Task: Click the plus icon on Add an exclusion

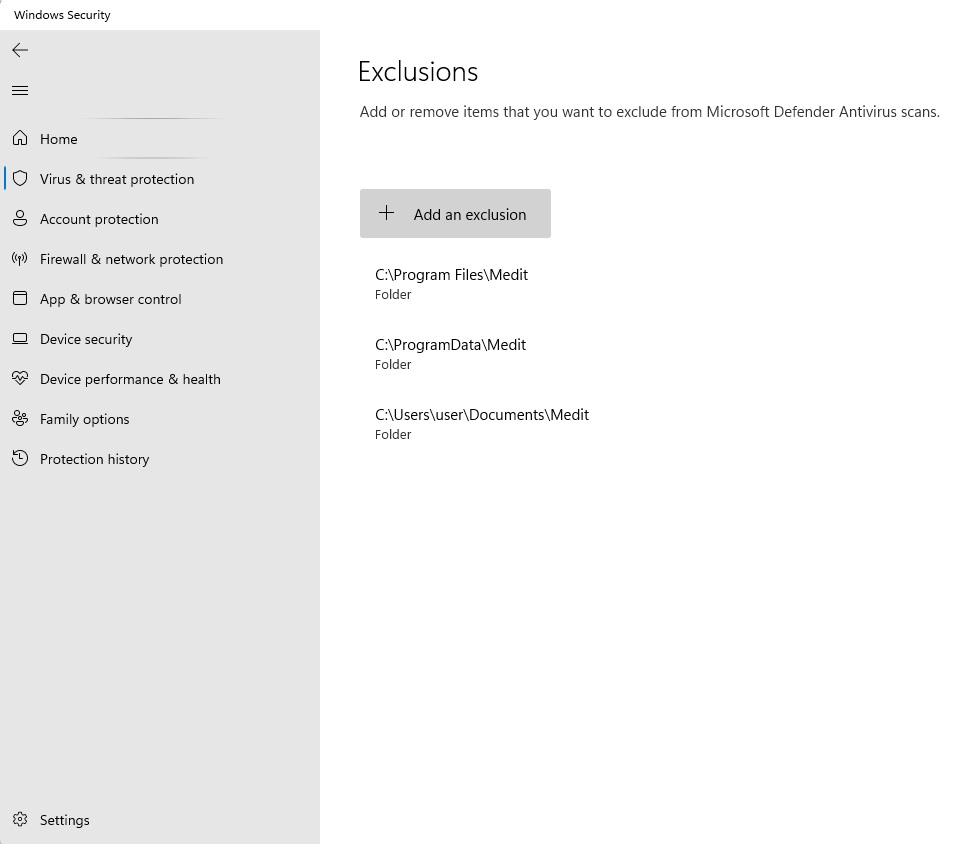Action: coord(386,213)
